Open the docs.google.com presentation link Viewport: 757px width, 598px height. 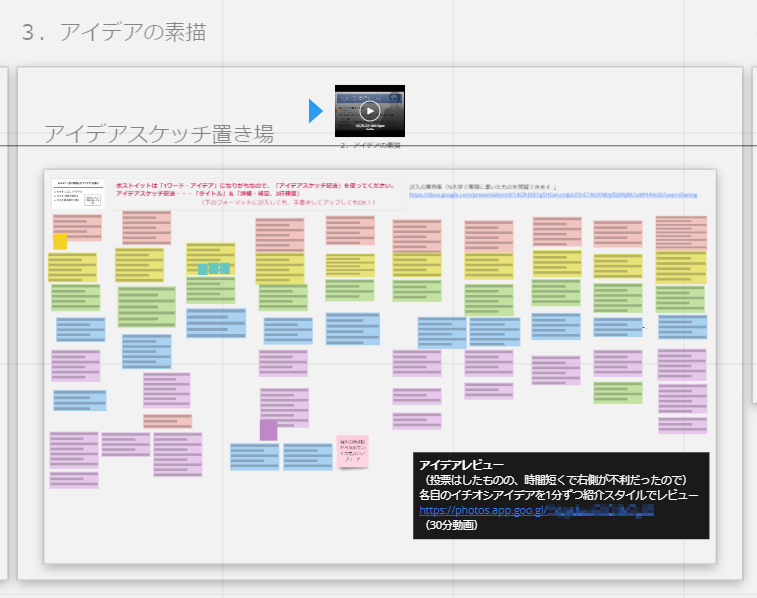[x=552, y=195]
